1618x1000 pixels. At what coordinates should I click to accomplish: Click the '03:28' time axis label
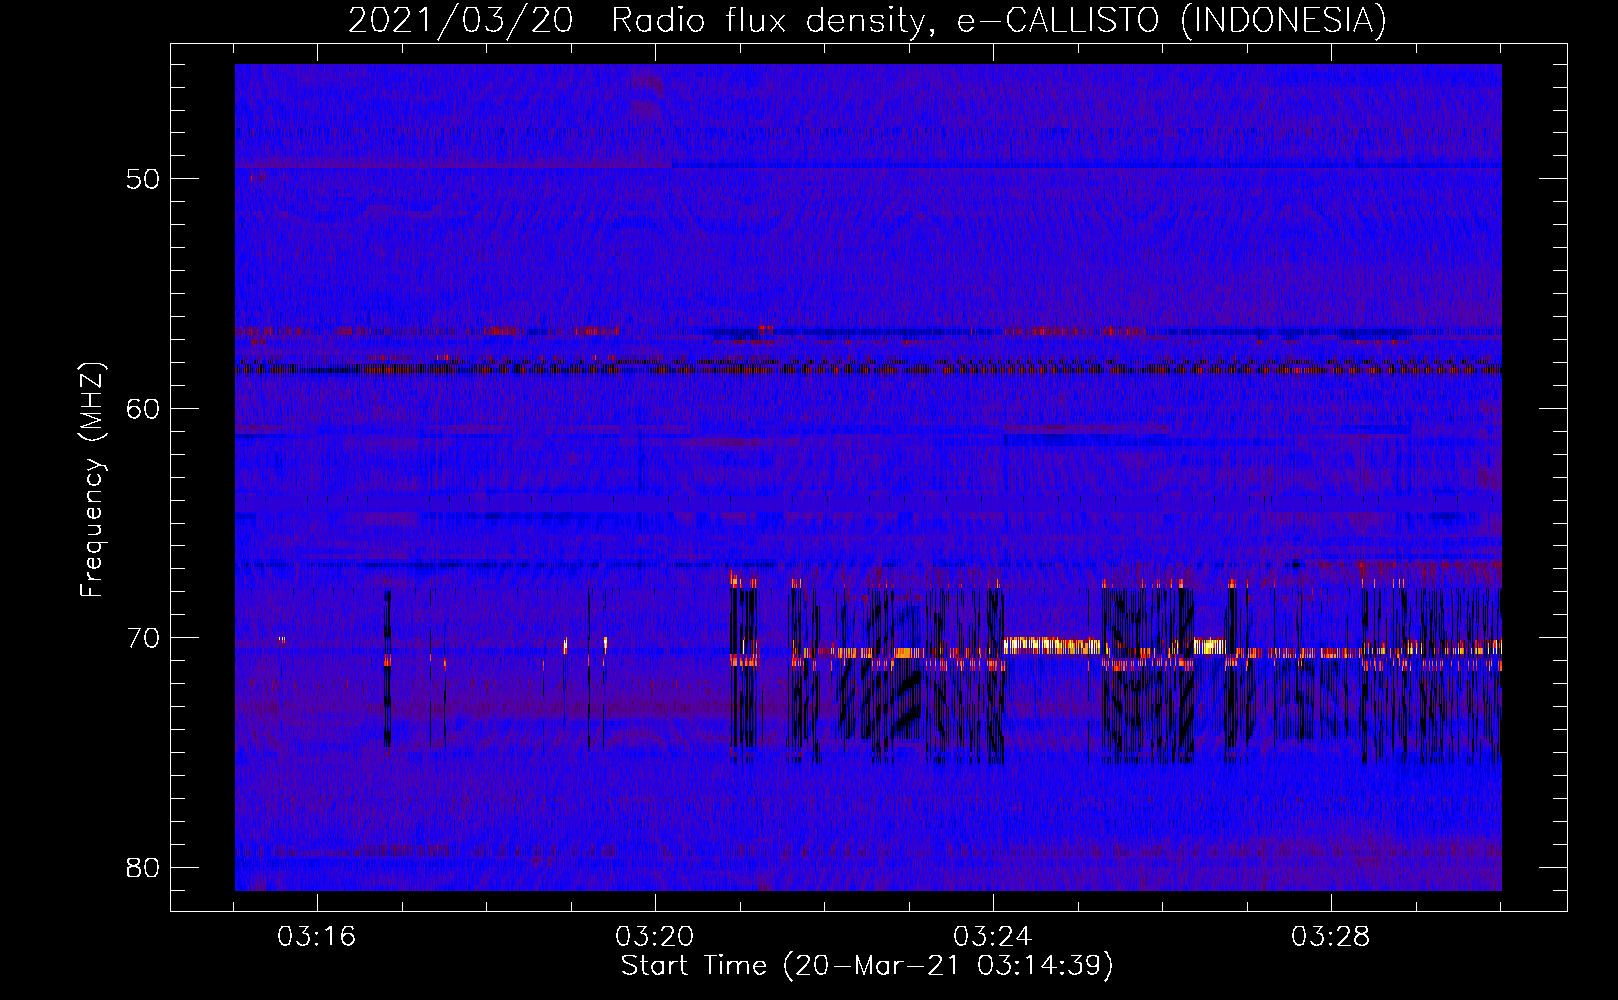(x=1331, y=937)
